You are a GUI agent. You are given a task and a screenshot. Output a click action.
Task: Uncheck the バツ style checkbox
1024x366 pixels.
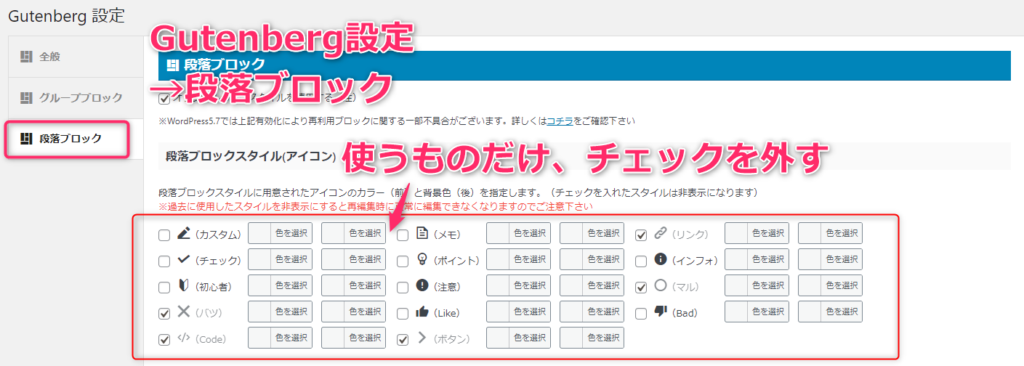tap(165, 313)
